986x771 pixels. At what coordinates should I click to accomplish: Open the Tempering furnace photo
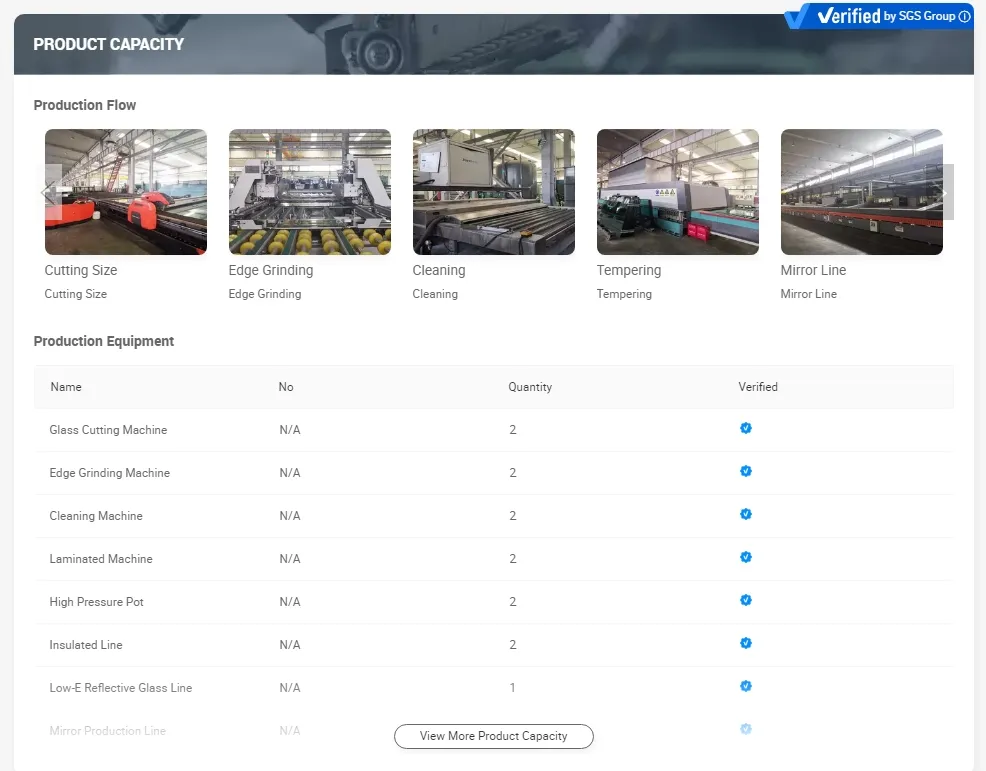pos(677,192)
